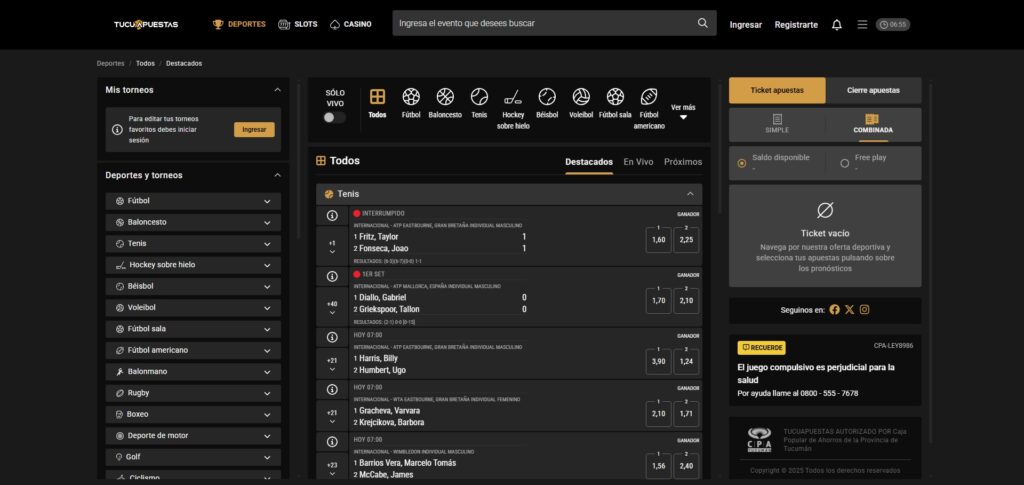Screen dimensions: 1024x485
Task: Bet on Gracheva at odds 2,10
Action: pos(658,414)
